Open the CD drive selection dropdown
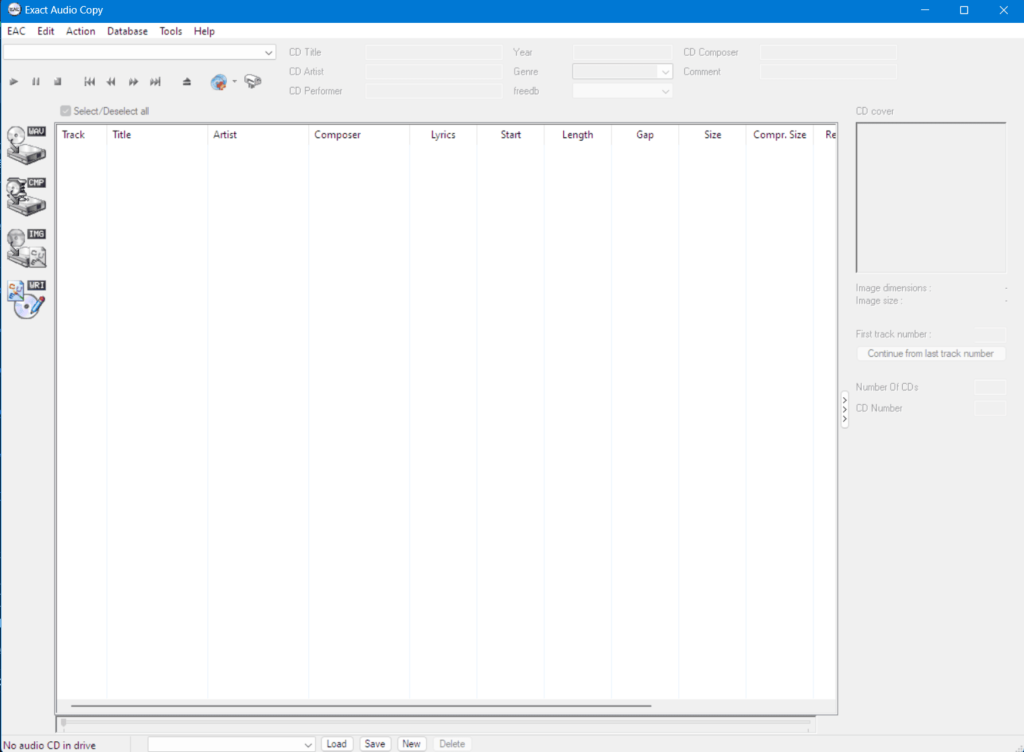This screenshot has width=1024, height=752. click(x=269, y=52)
